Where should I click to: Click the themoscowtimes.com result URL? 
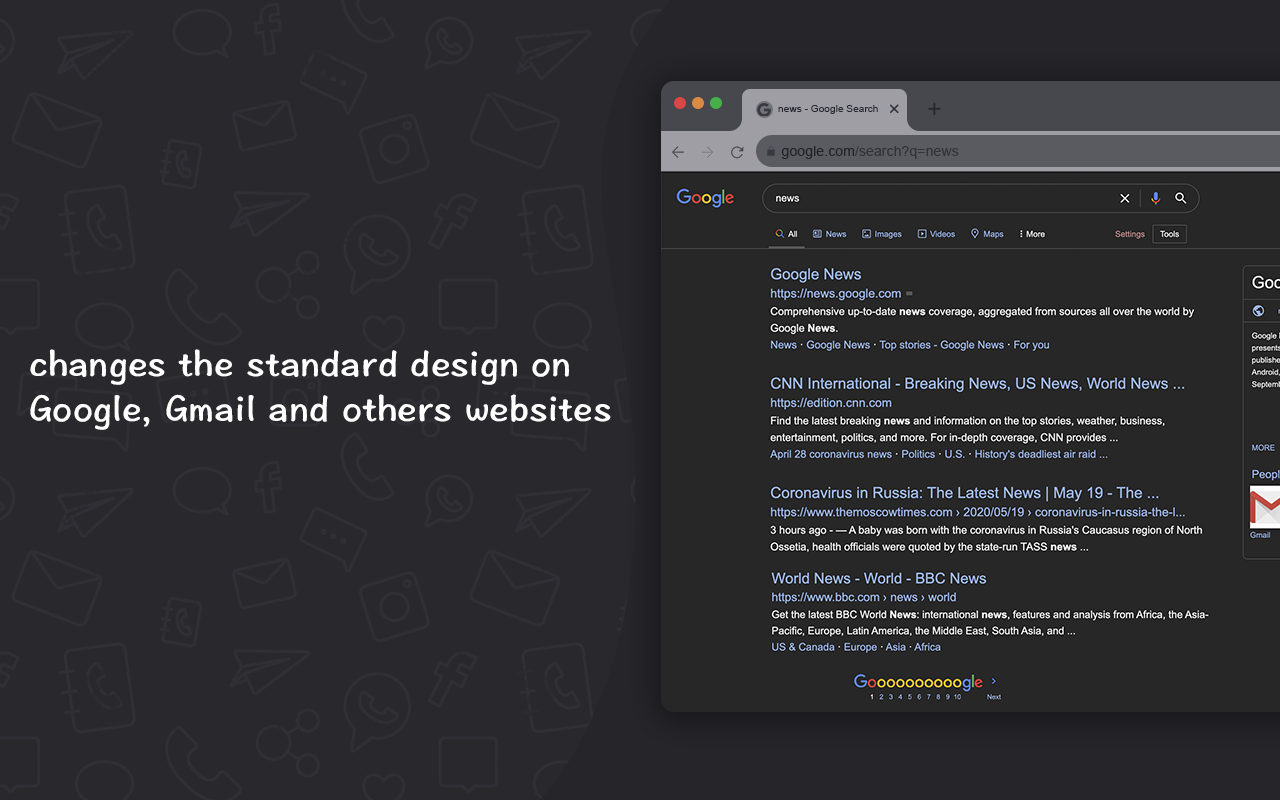[x=978, y=512]
